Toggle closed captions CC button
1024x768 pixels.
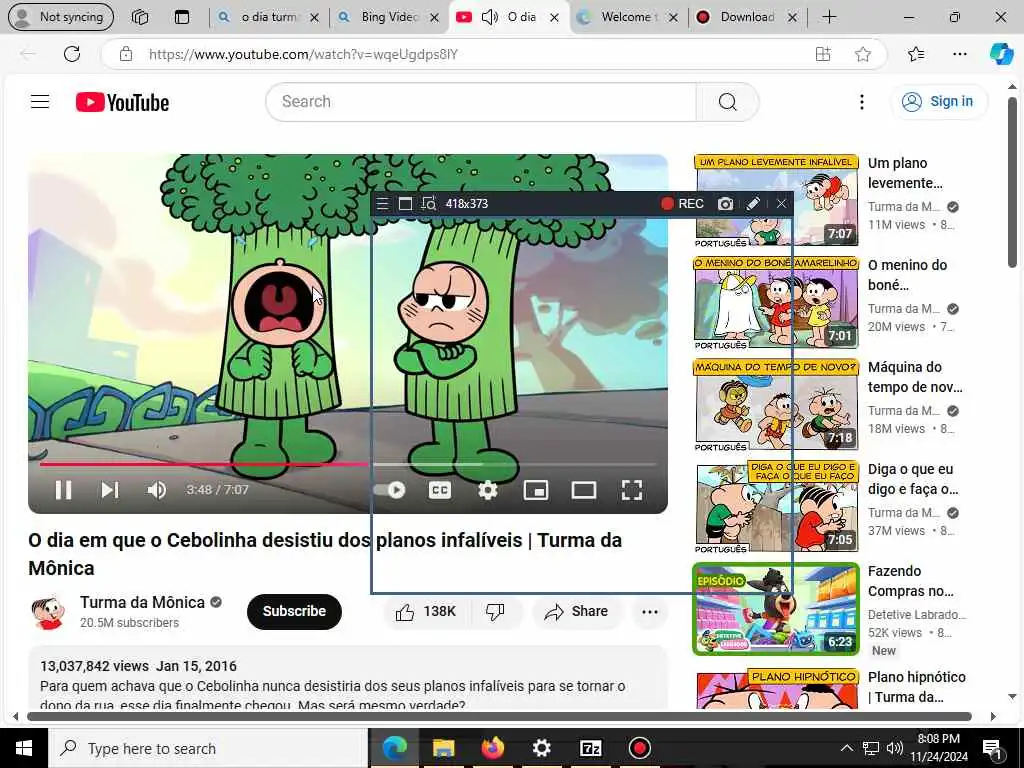point(440,490)
